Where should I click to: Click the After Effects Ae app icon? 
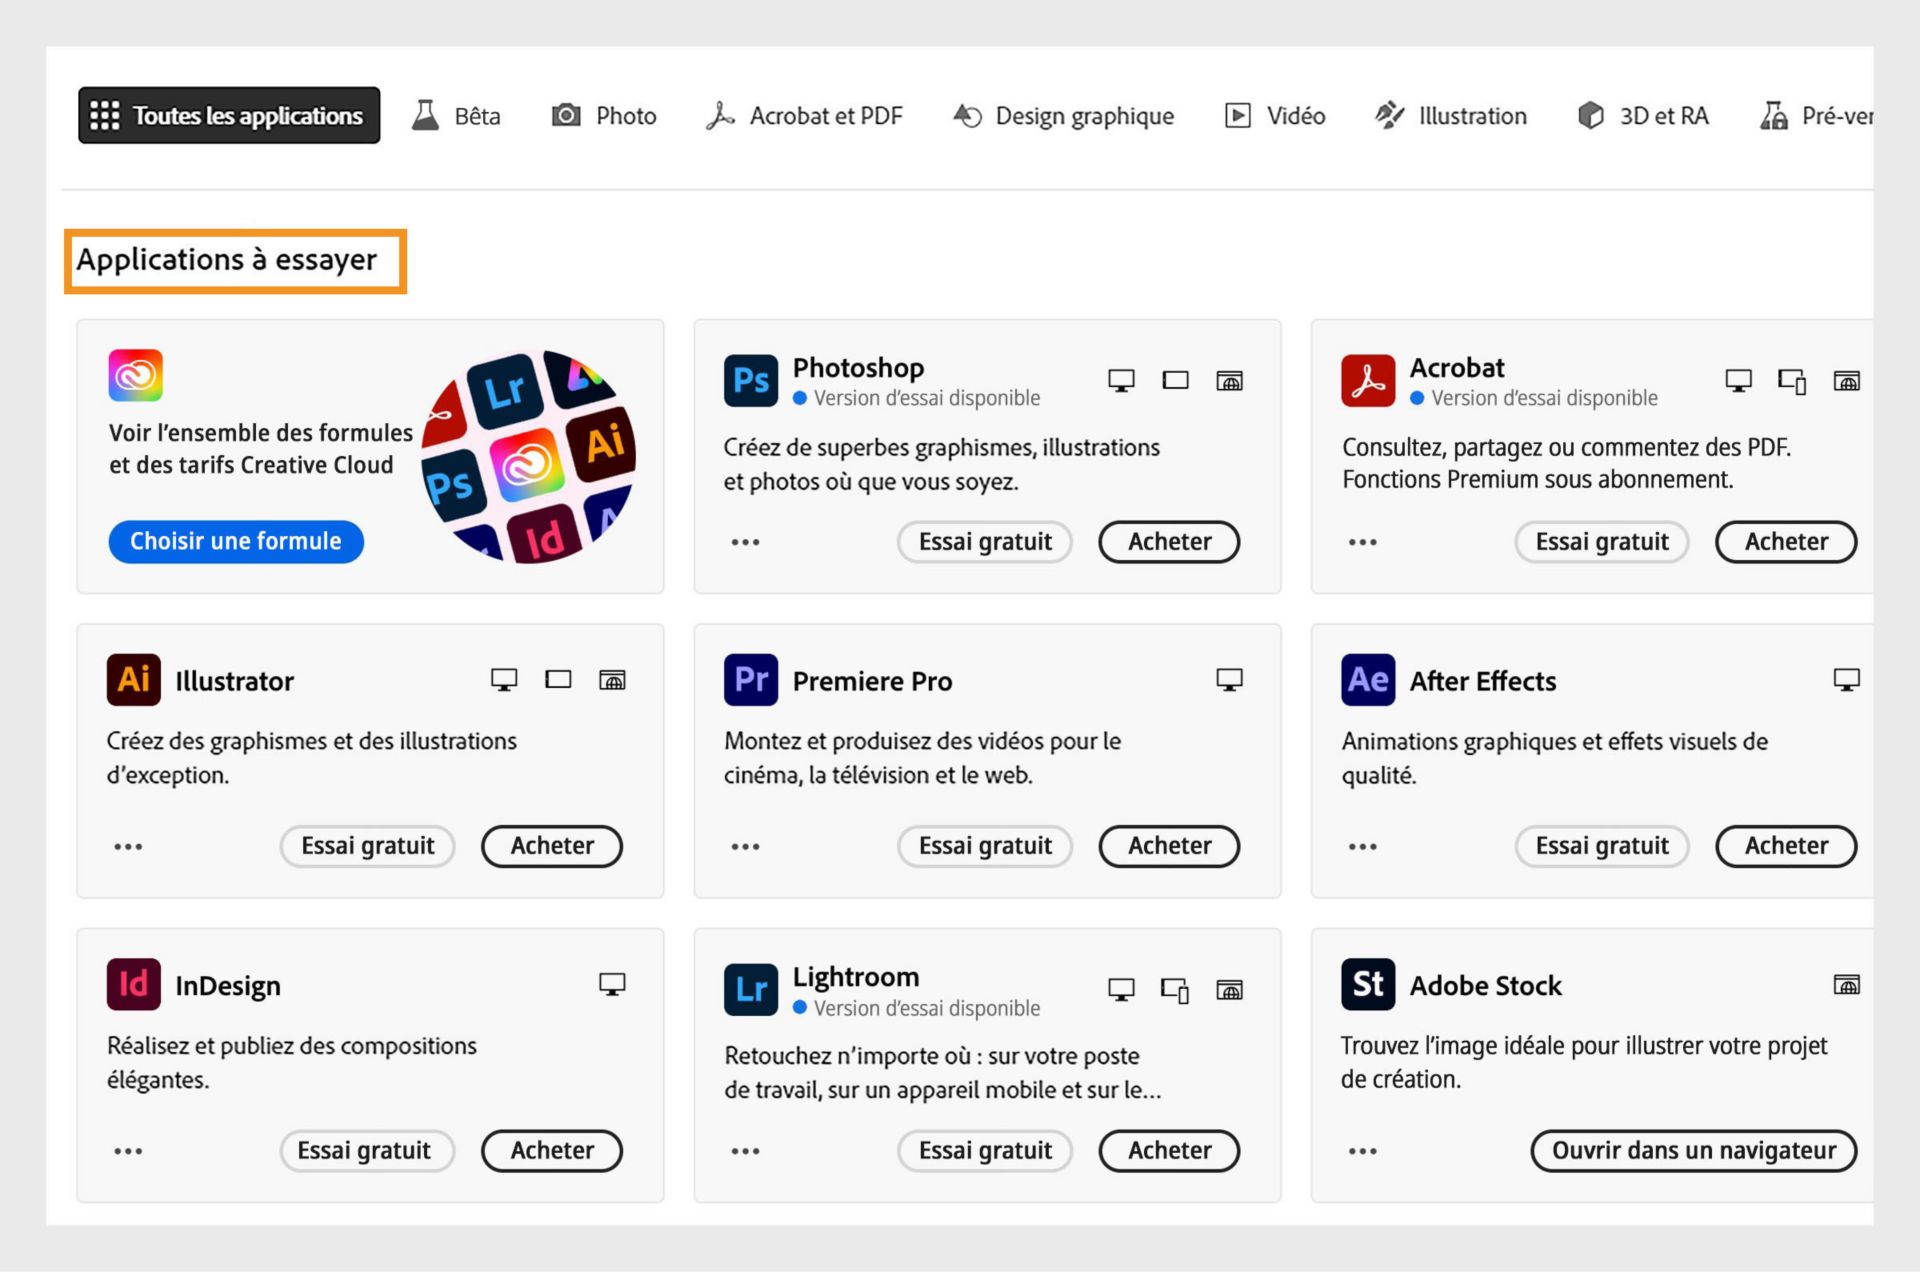[x=1368, y=680]
